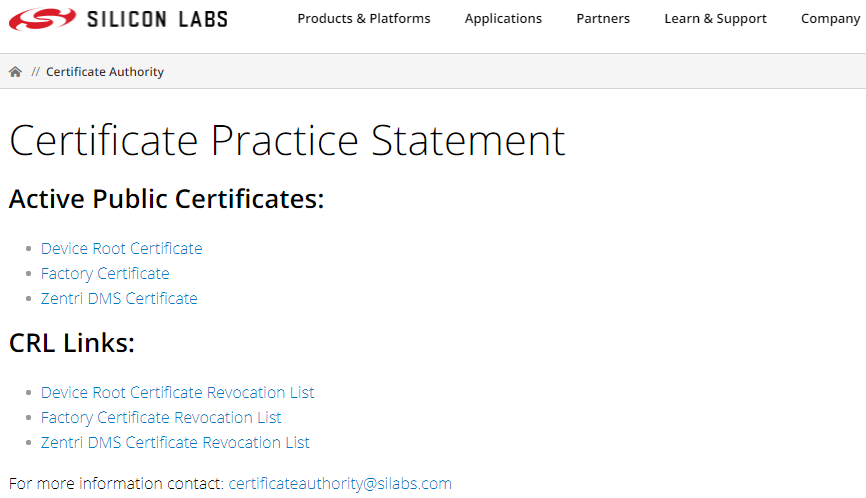The height and width of the screenshot is (498, 866).
Task: Expand the Learn & Support menu
Action: coord(715,19)
